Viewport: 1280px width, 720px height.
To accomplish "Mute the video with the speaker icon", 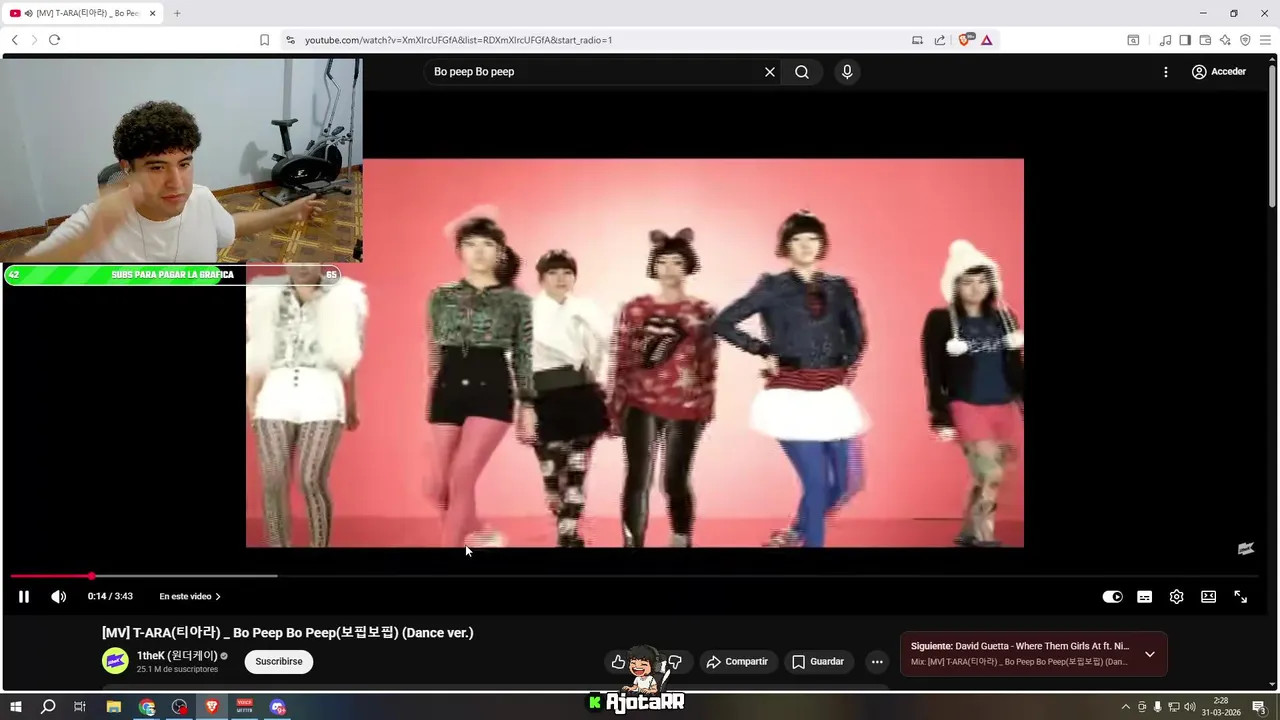I will pyautogui.click(x=59, y=597).
